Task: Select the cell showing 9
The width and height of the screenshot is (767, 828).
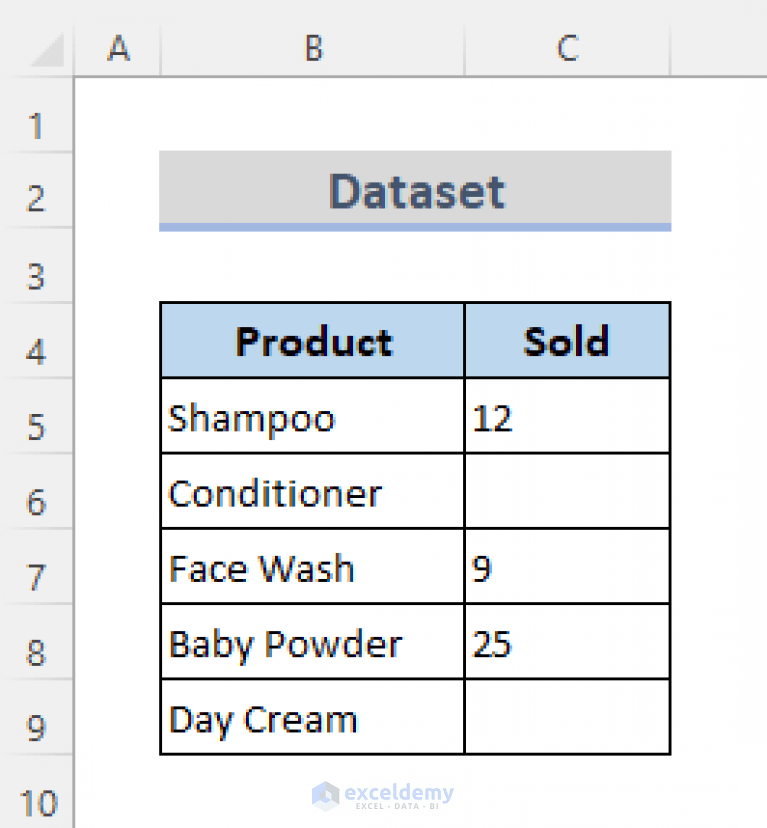Action: (x=566, y=568)
